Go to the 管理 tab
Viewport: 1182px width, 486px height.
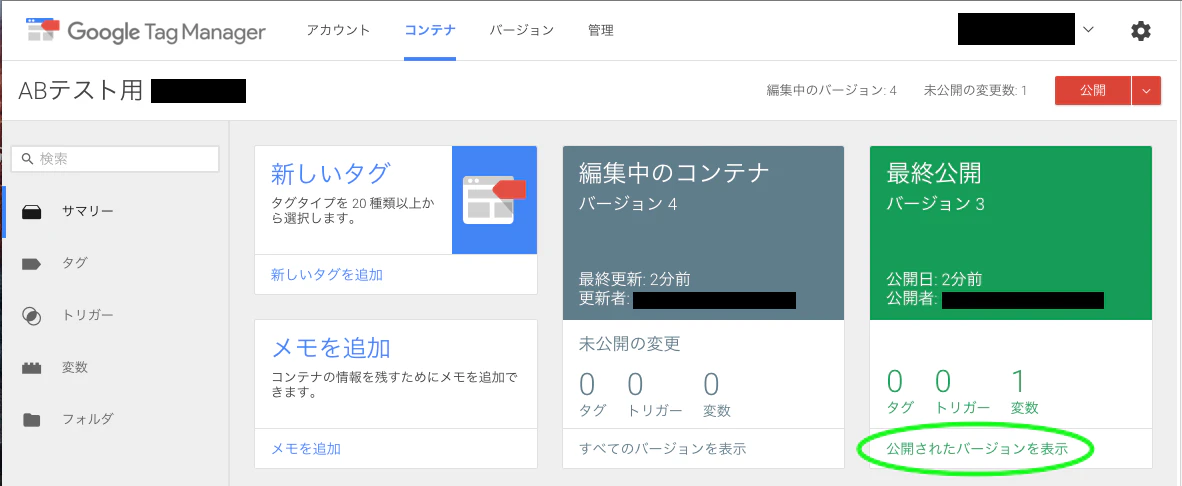coord(601,30)
